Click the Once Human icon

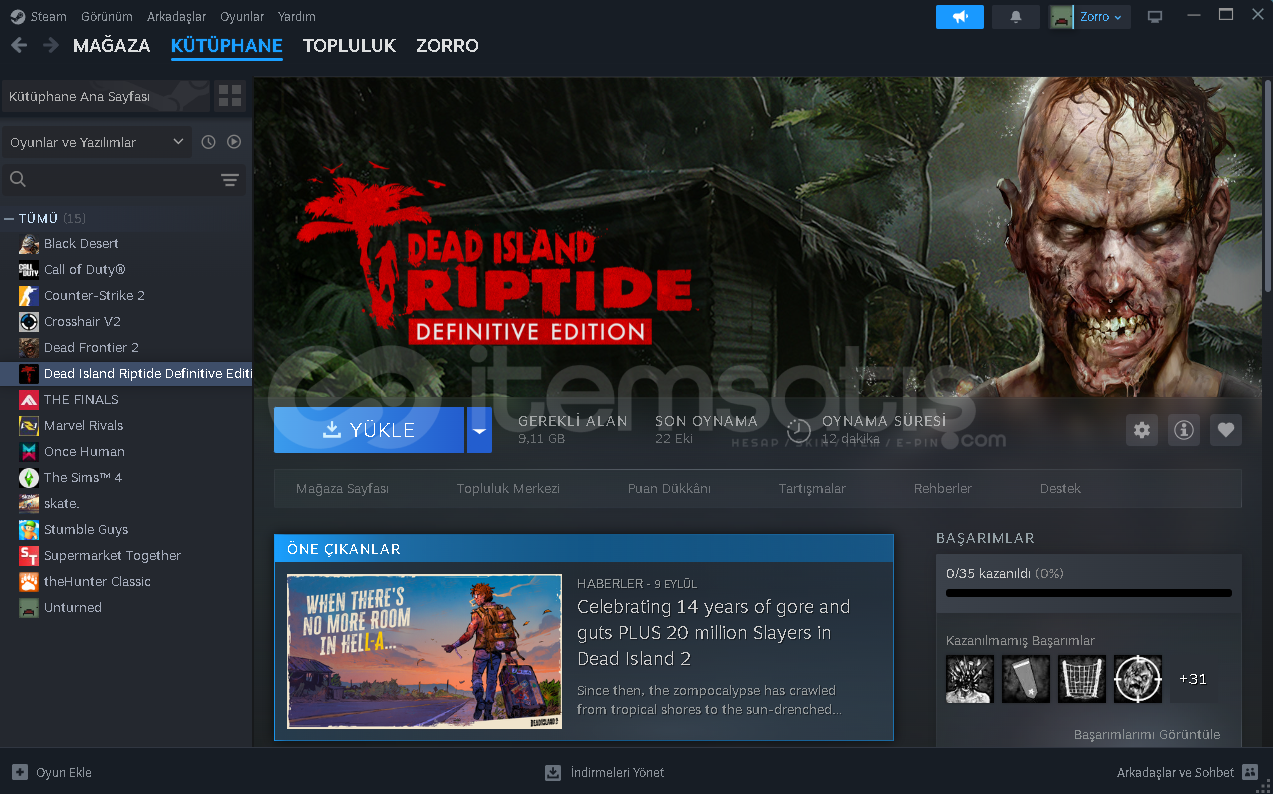pyautogui.click(x=29, y=452)
